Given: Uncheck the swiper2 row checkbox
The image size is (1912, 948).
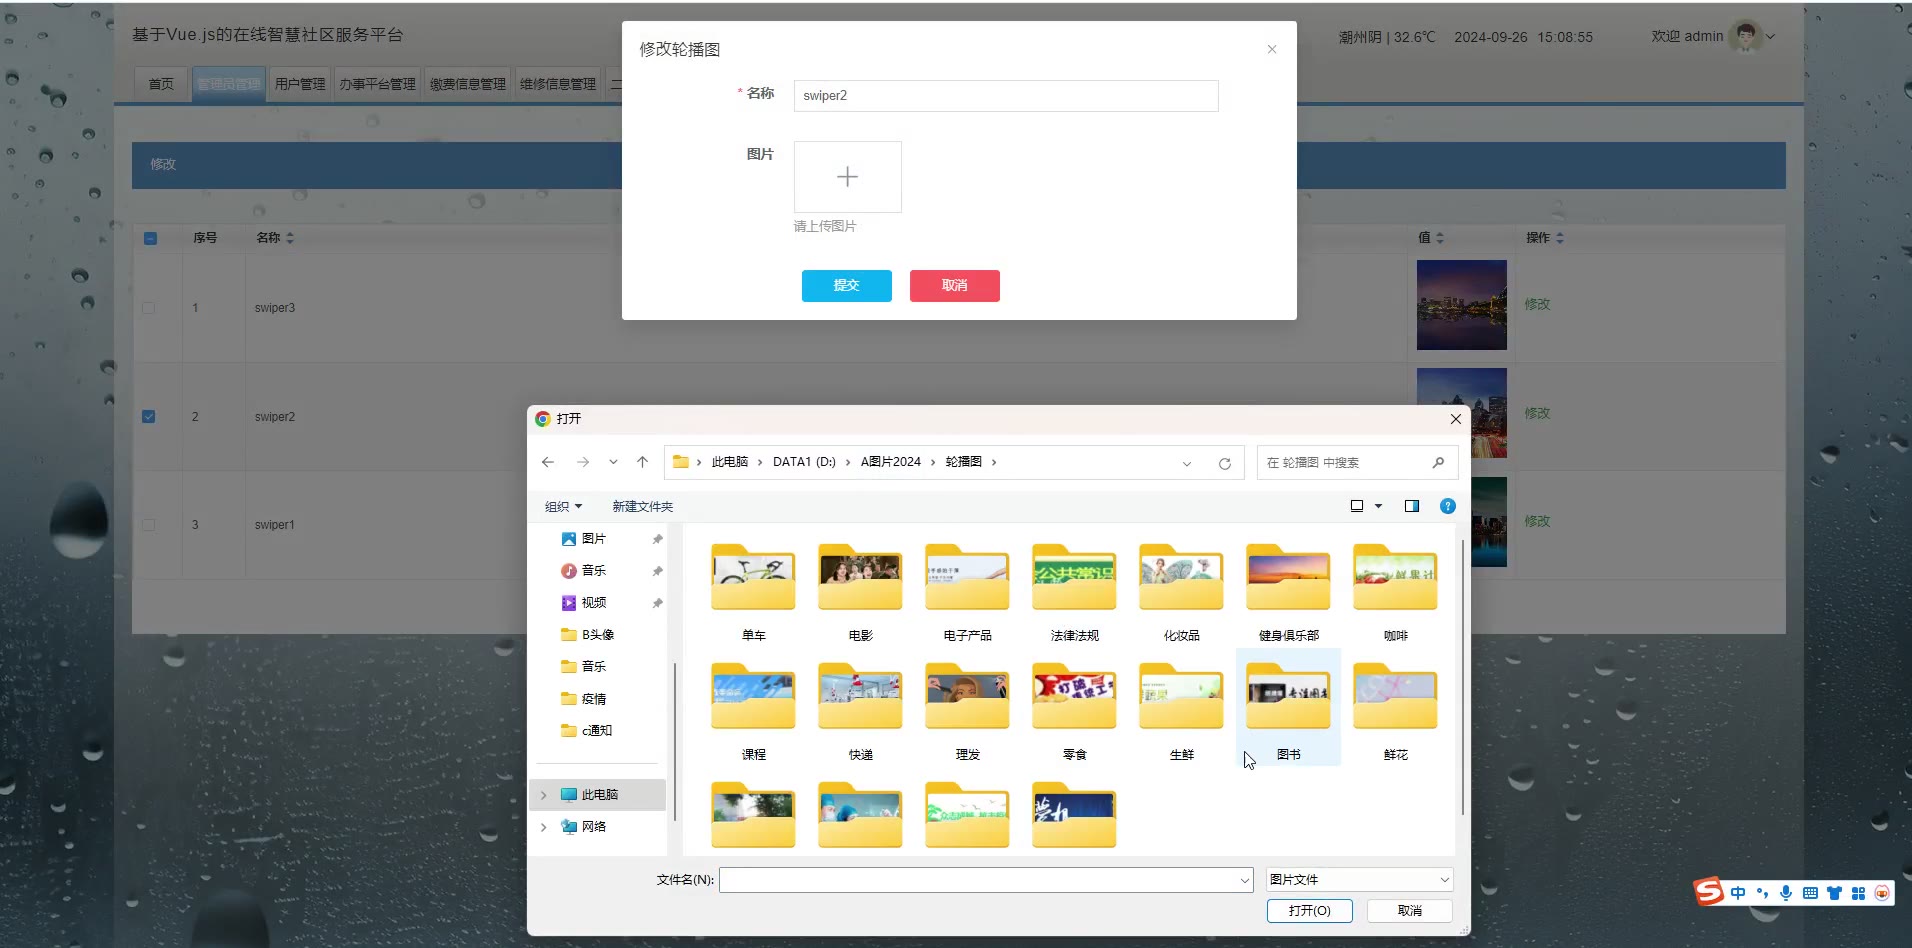Looking at the screenshot, I should (149, 416).
